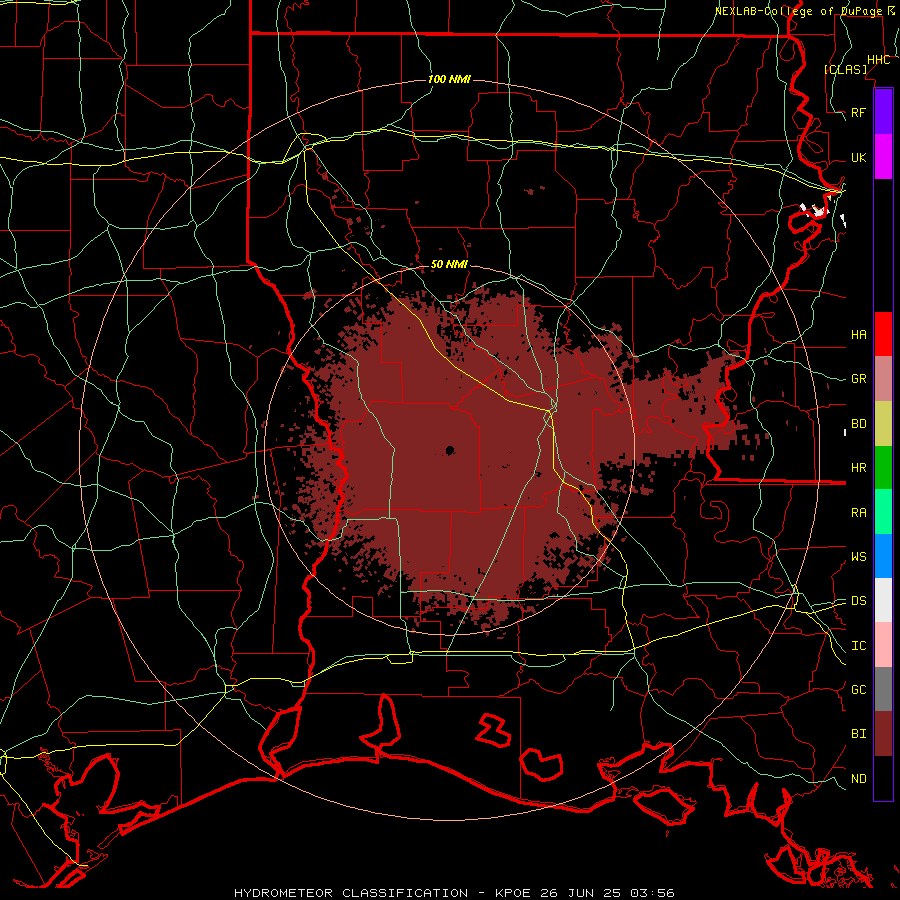Click the HYDROMETEOR CLASSIFICATION title text
Viewport: 900px width, 900px height.
(351, 893)
